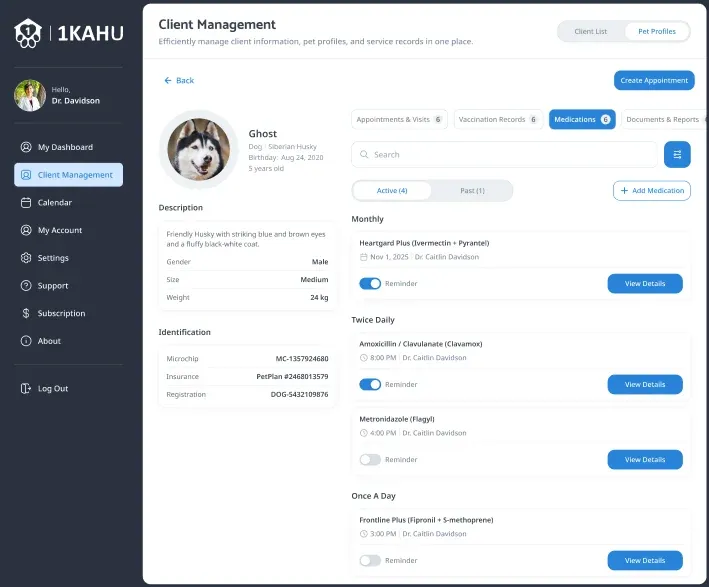The image size is (709, 587).
Task: Open the filter options button
Action: [x=677, y=155]
